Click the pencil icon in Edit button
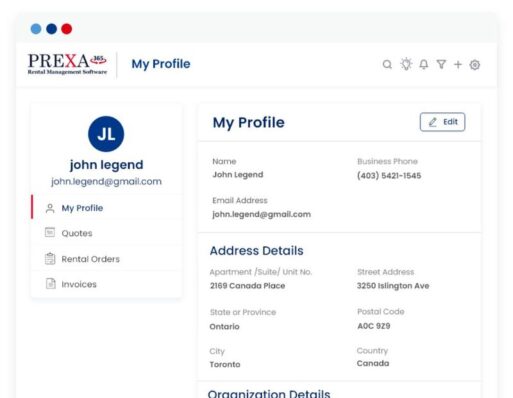Image resolution: width=513 pixels, height=398 pixels. click(433, 122)
